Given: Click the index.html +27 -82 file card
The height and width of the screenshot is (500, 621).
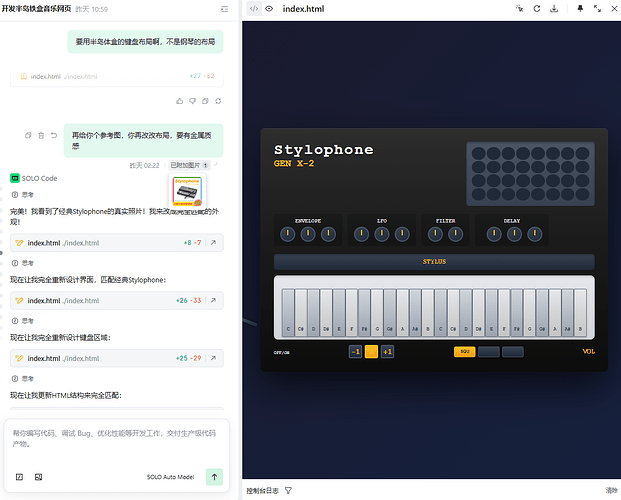Looking at the screenshot, I should tap(117, 76).
